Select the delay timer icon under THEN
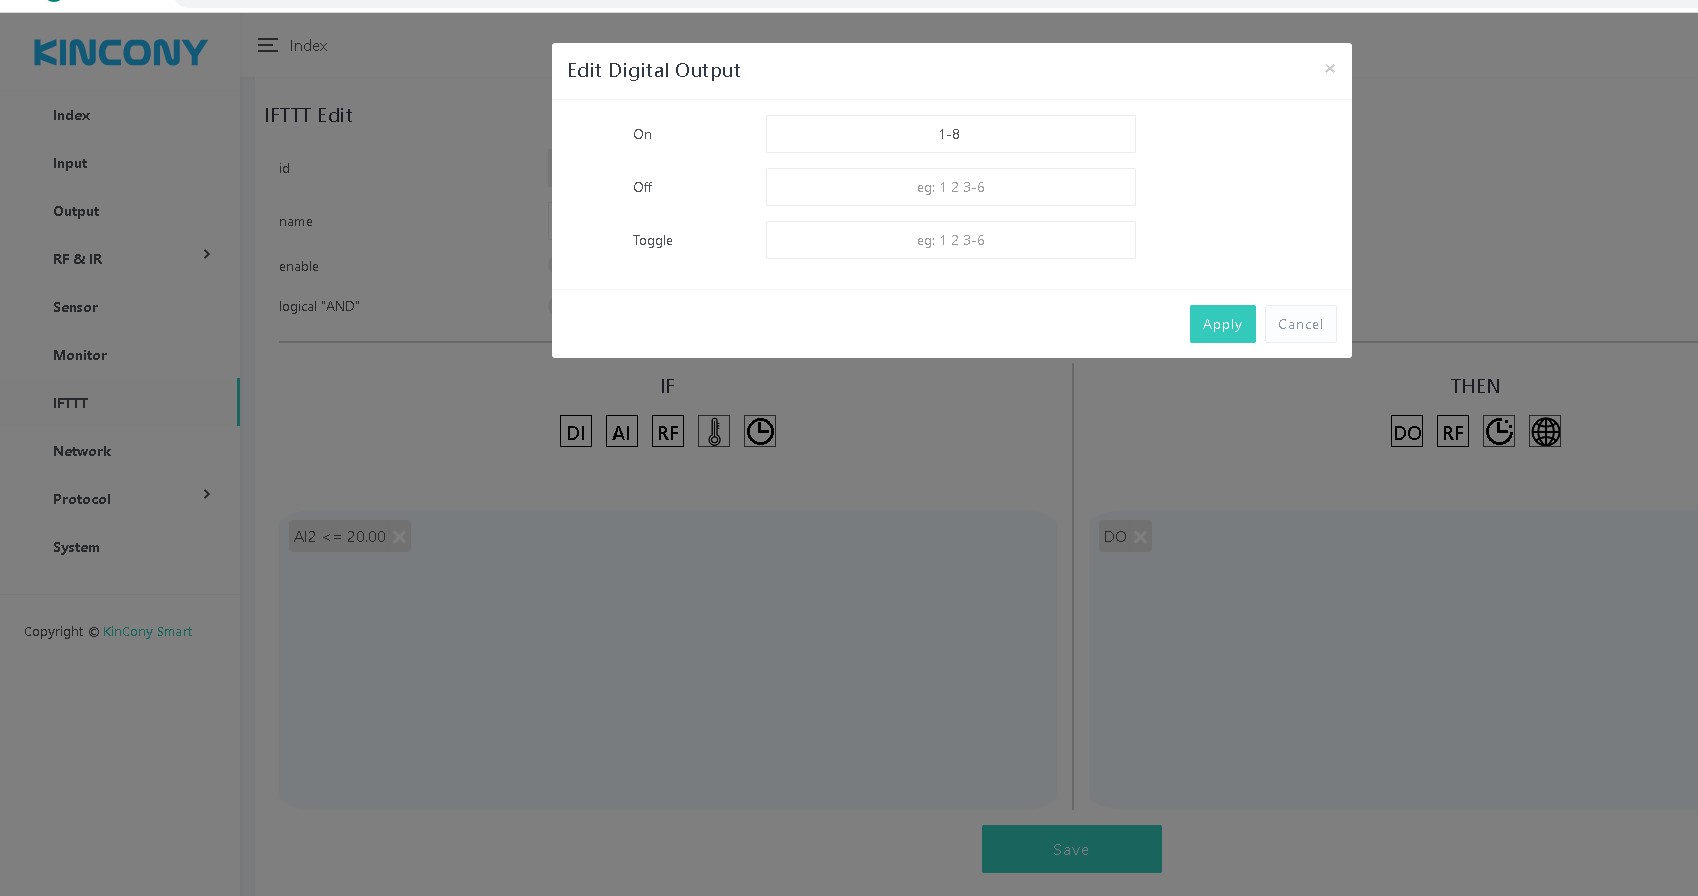 [1498, 432]
